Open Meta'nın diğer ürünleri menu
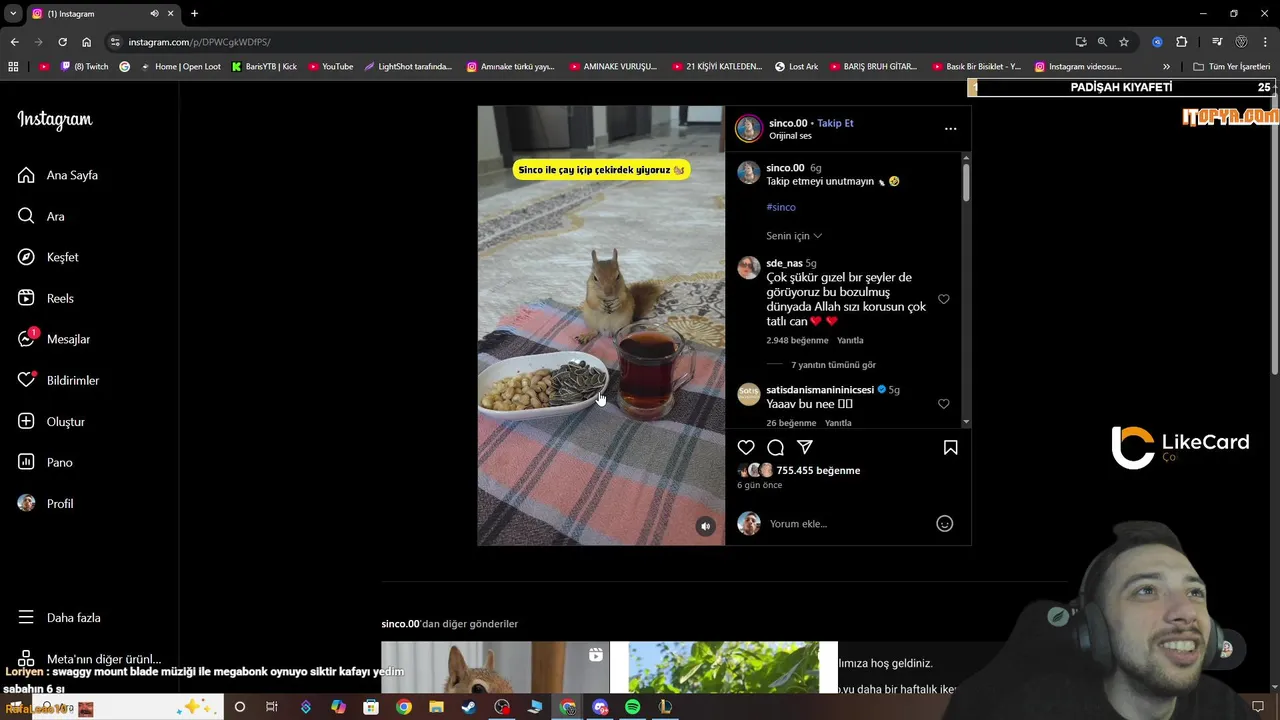 89,659
